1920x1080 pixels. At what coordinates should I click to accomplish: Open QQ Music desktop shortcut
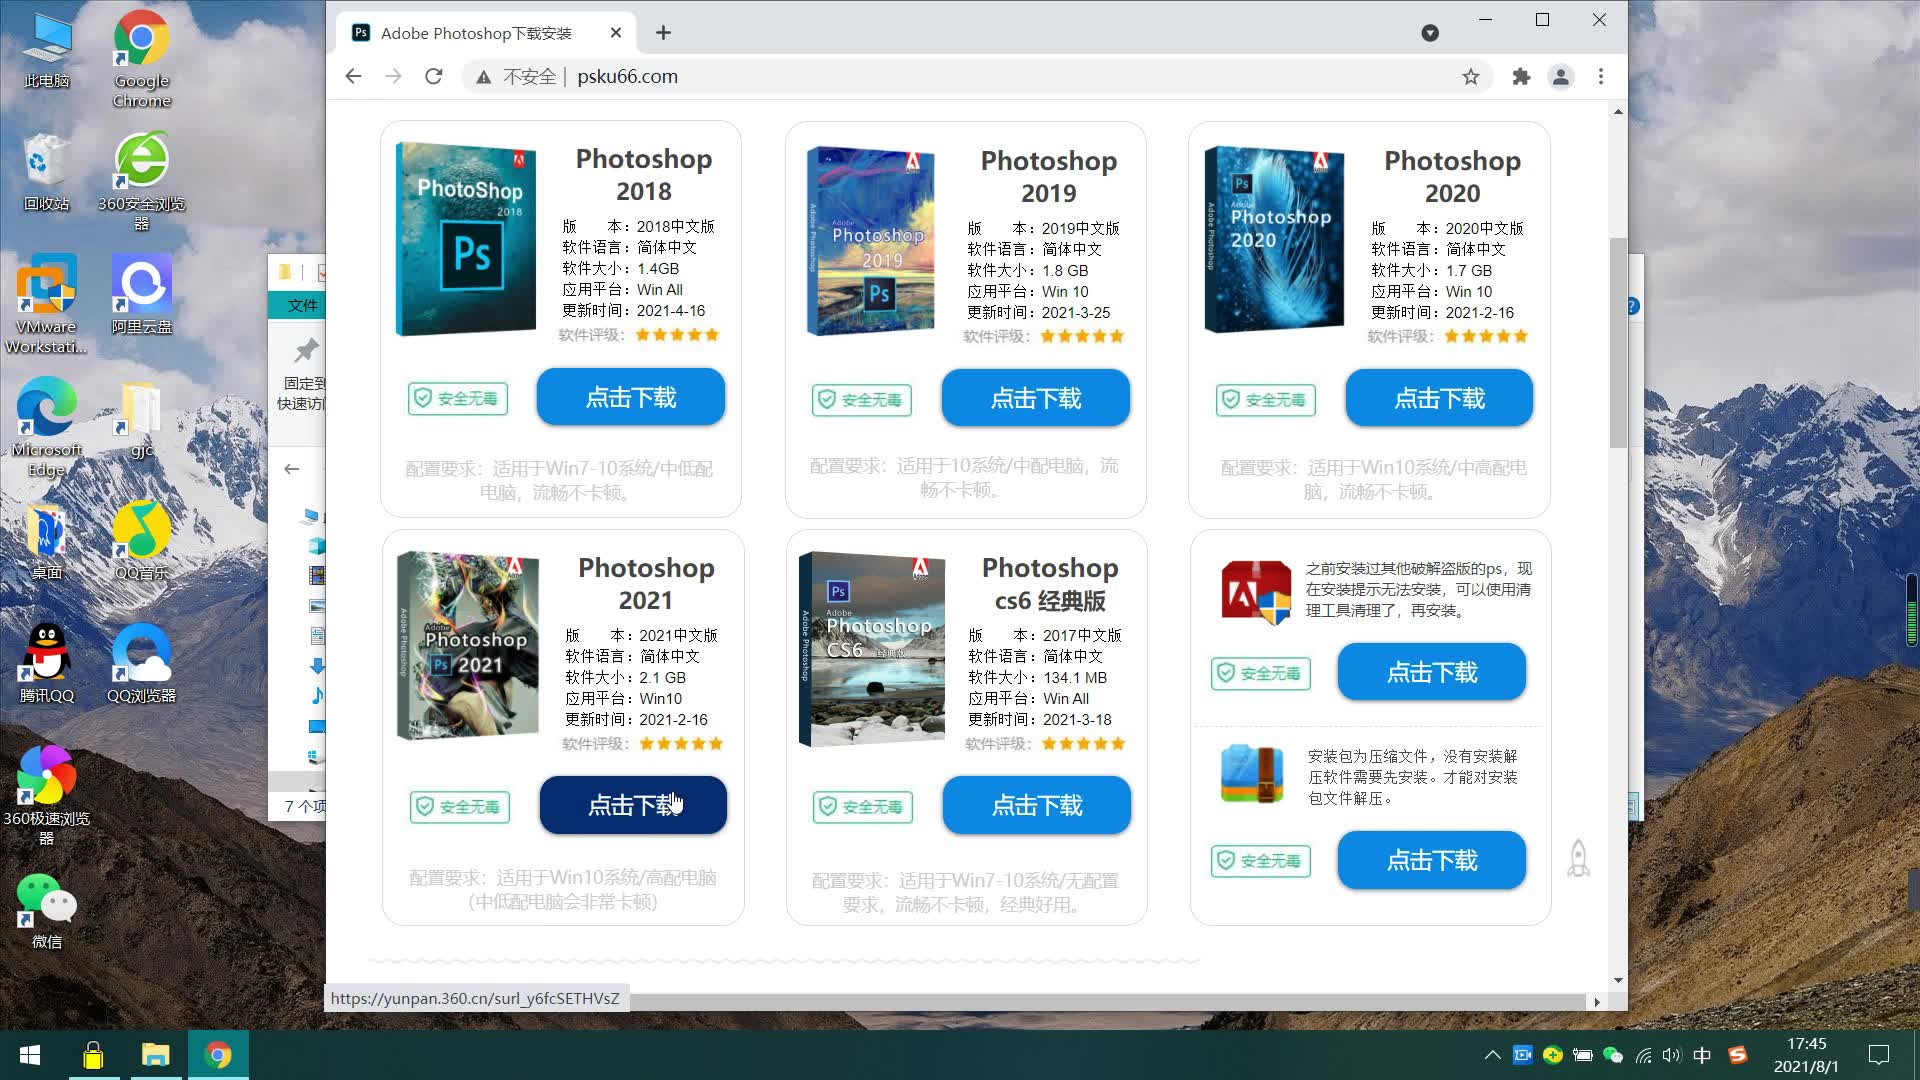pyautogui.click(x=142, y=542)
